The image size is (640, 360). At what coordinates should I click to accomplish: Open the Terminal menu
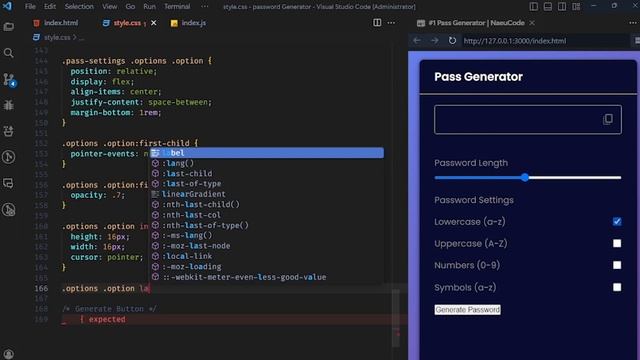177,7
